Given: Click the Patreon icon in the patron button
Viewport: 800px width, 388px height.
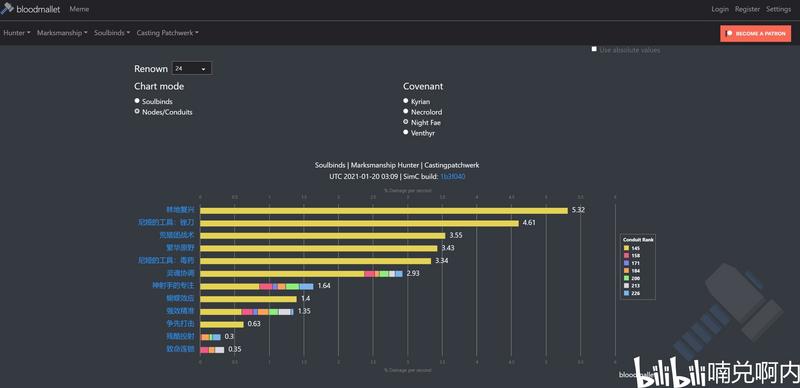Looking at the screenshot, I should [x=730, y=33].
